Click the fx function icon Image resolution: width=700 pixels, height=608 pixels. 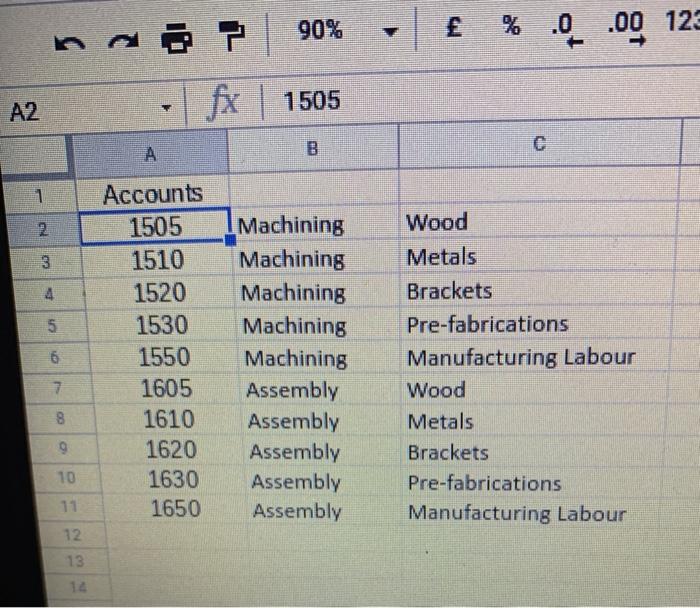coord(223,102)
